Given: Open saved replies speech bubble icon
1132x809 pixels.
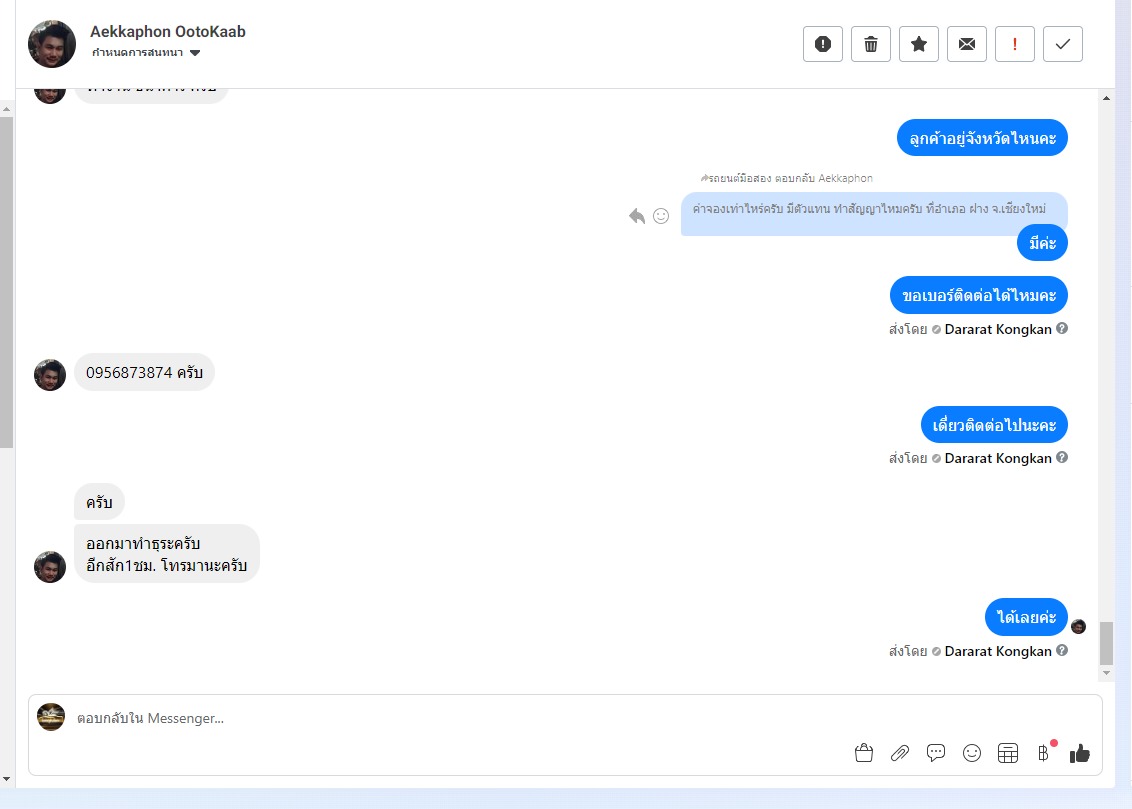Looking at the screenshot, I should click(x=936, y=753).
